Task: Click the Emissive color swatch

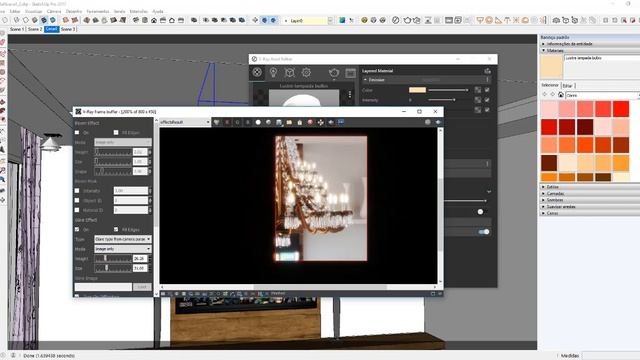Action: coord(417,90)
